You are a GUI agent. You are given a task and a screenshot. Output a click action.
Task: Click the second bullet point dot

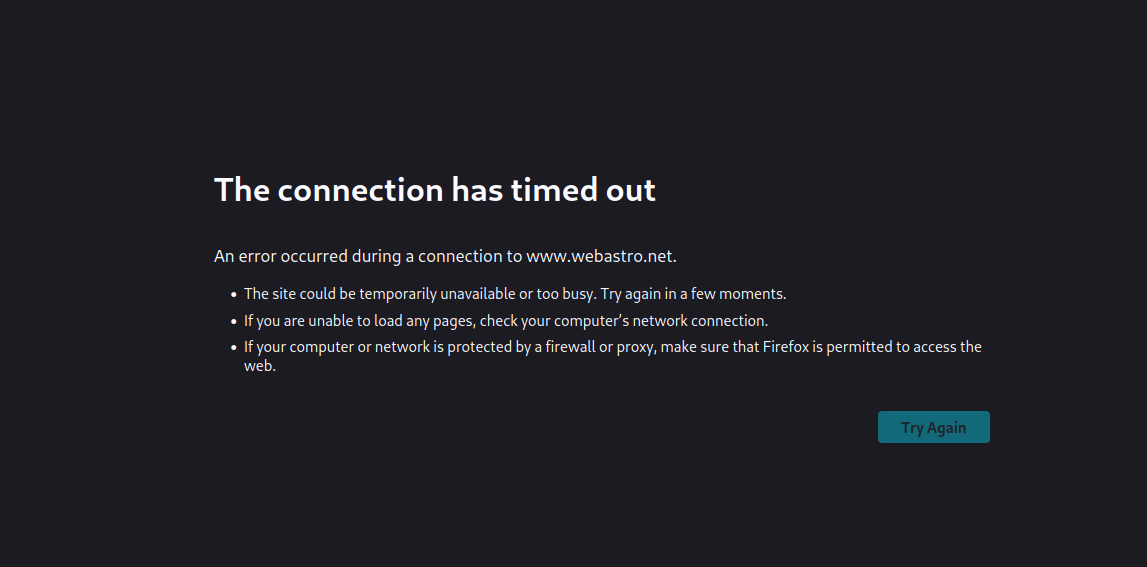[x=234, y=322]
